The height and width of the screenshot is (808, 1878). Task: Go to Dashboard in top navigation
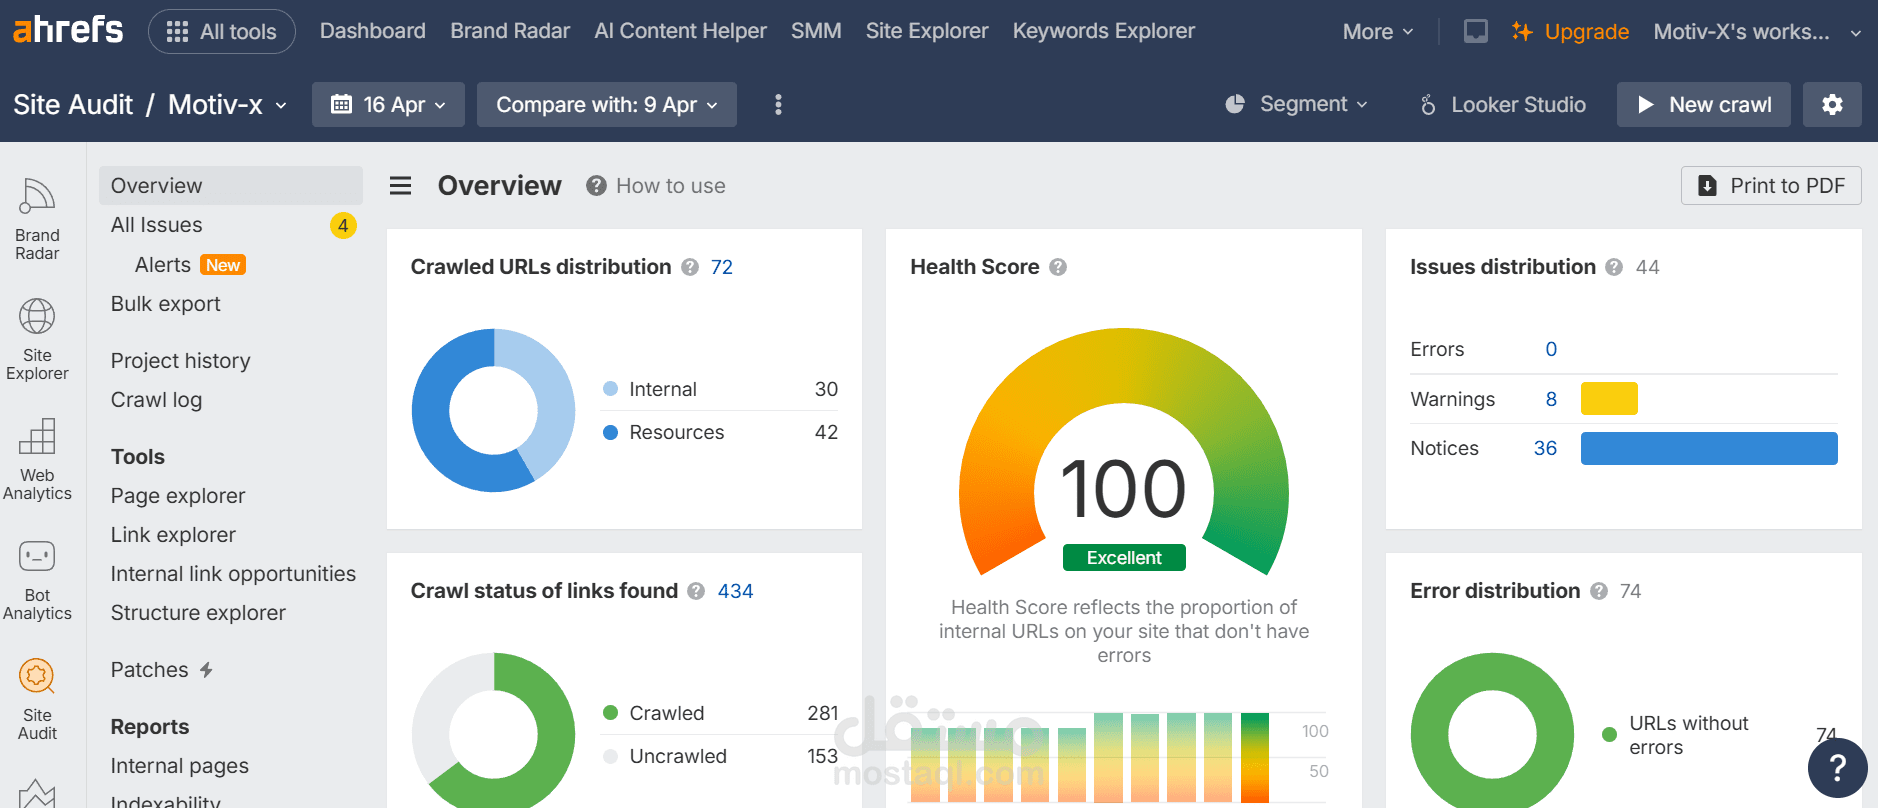(x=373, y=31)
